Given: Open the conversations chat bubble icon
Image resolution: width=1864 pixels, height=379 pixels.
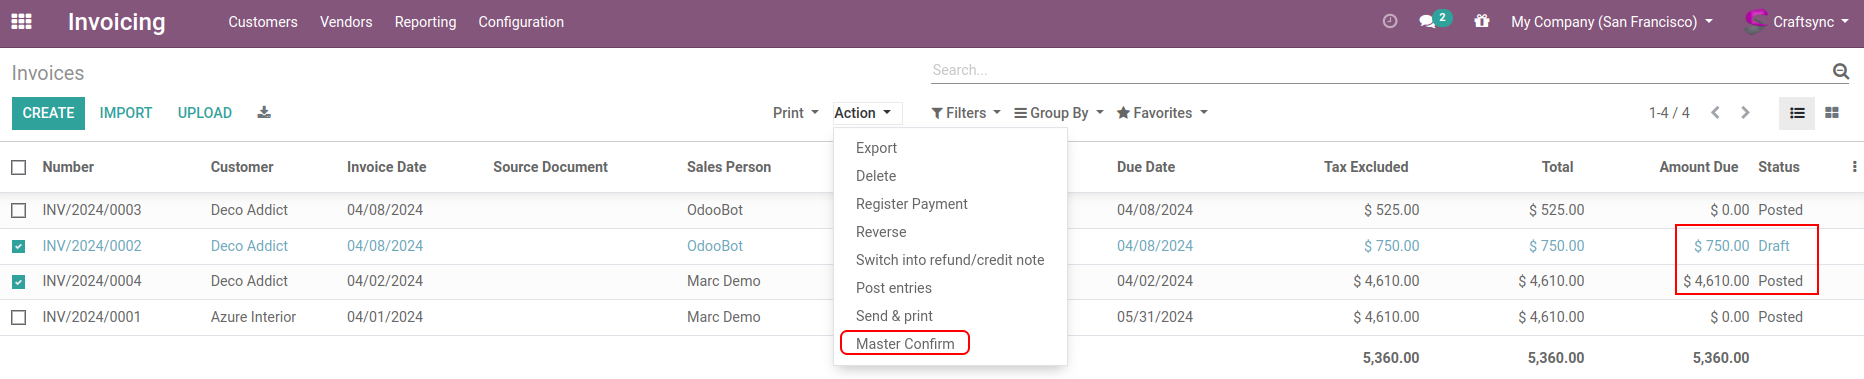Looking at the screenshot, I should (x=1427, y=21).
